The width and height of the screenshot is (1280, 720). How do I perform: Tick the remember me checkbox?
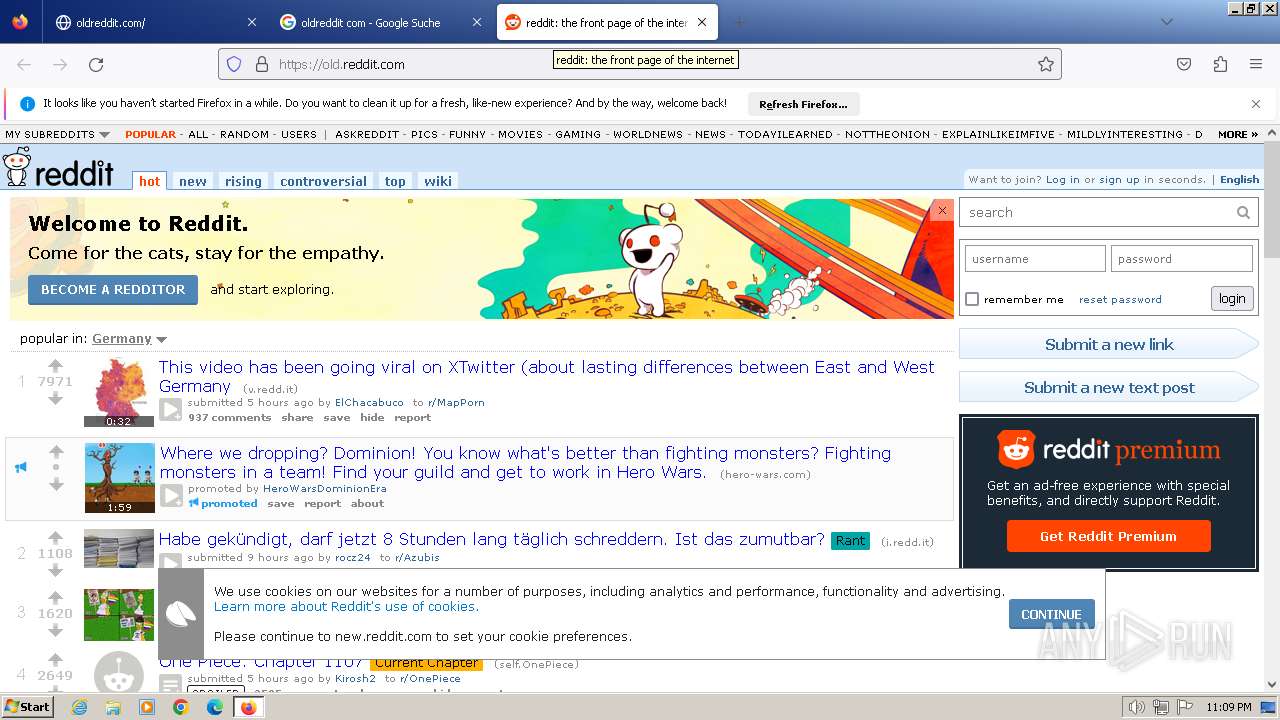point(972,299)
